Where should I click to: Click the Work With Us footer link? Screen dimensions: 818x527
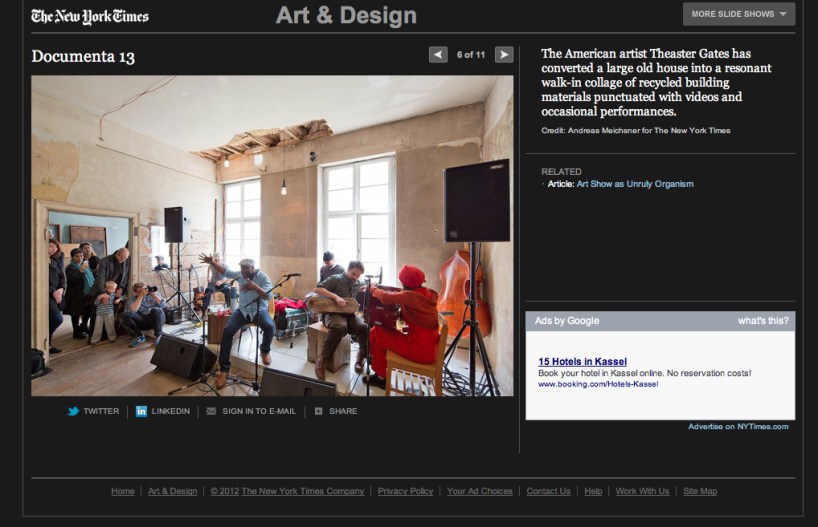(642, 491)
